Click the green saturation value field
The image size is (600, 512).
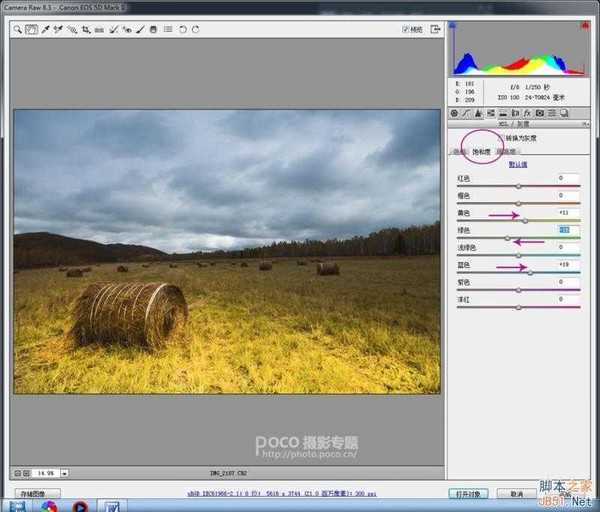(568, 229)
